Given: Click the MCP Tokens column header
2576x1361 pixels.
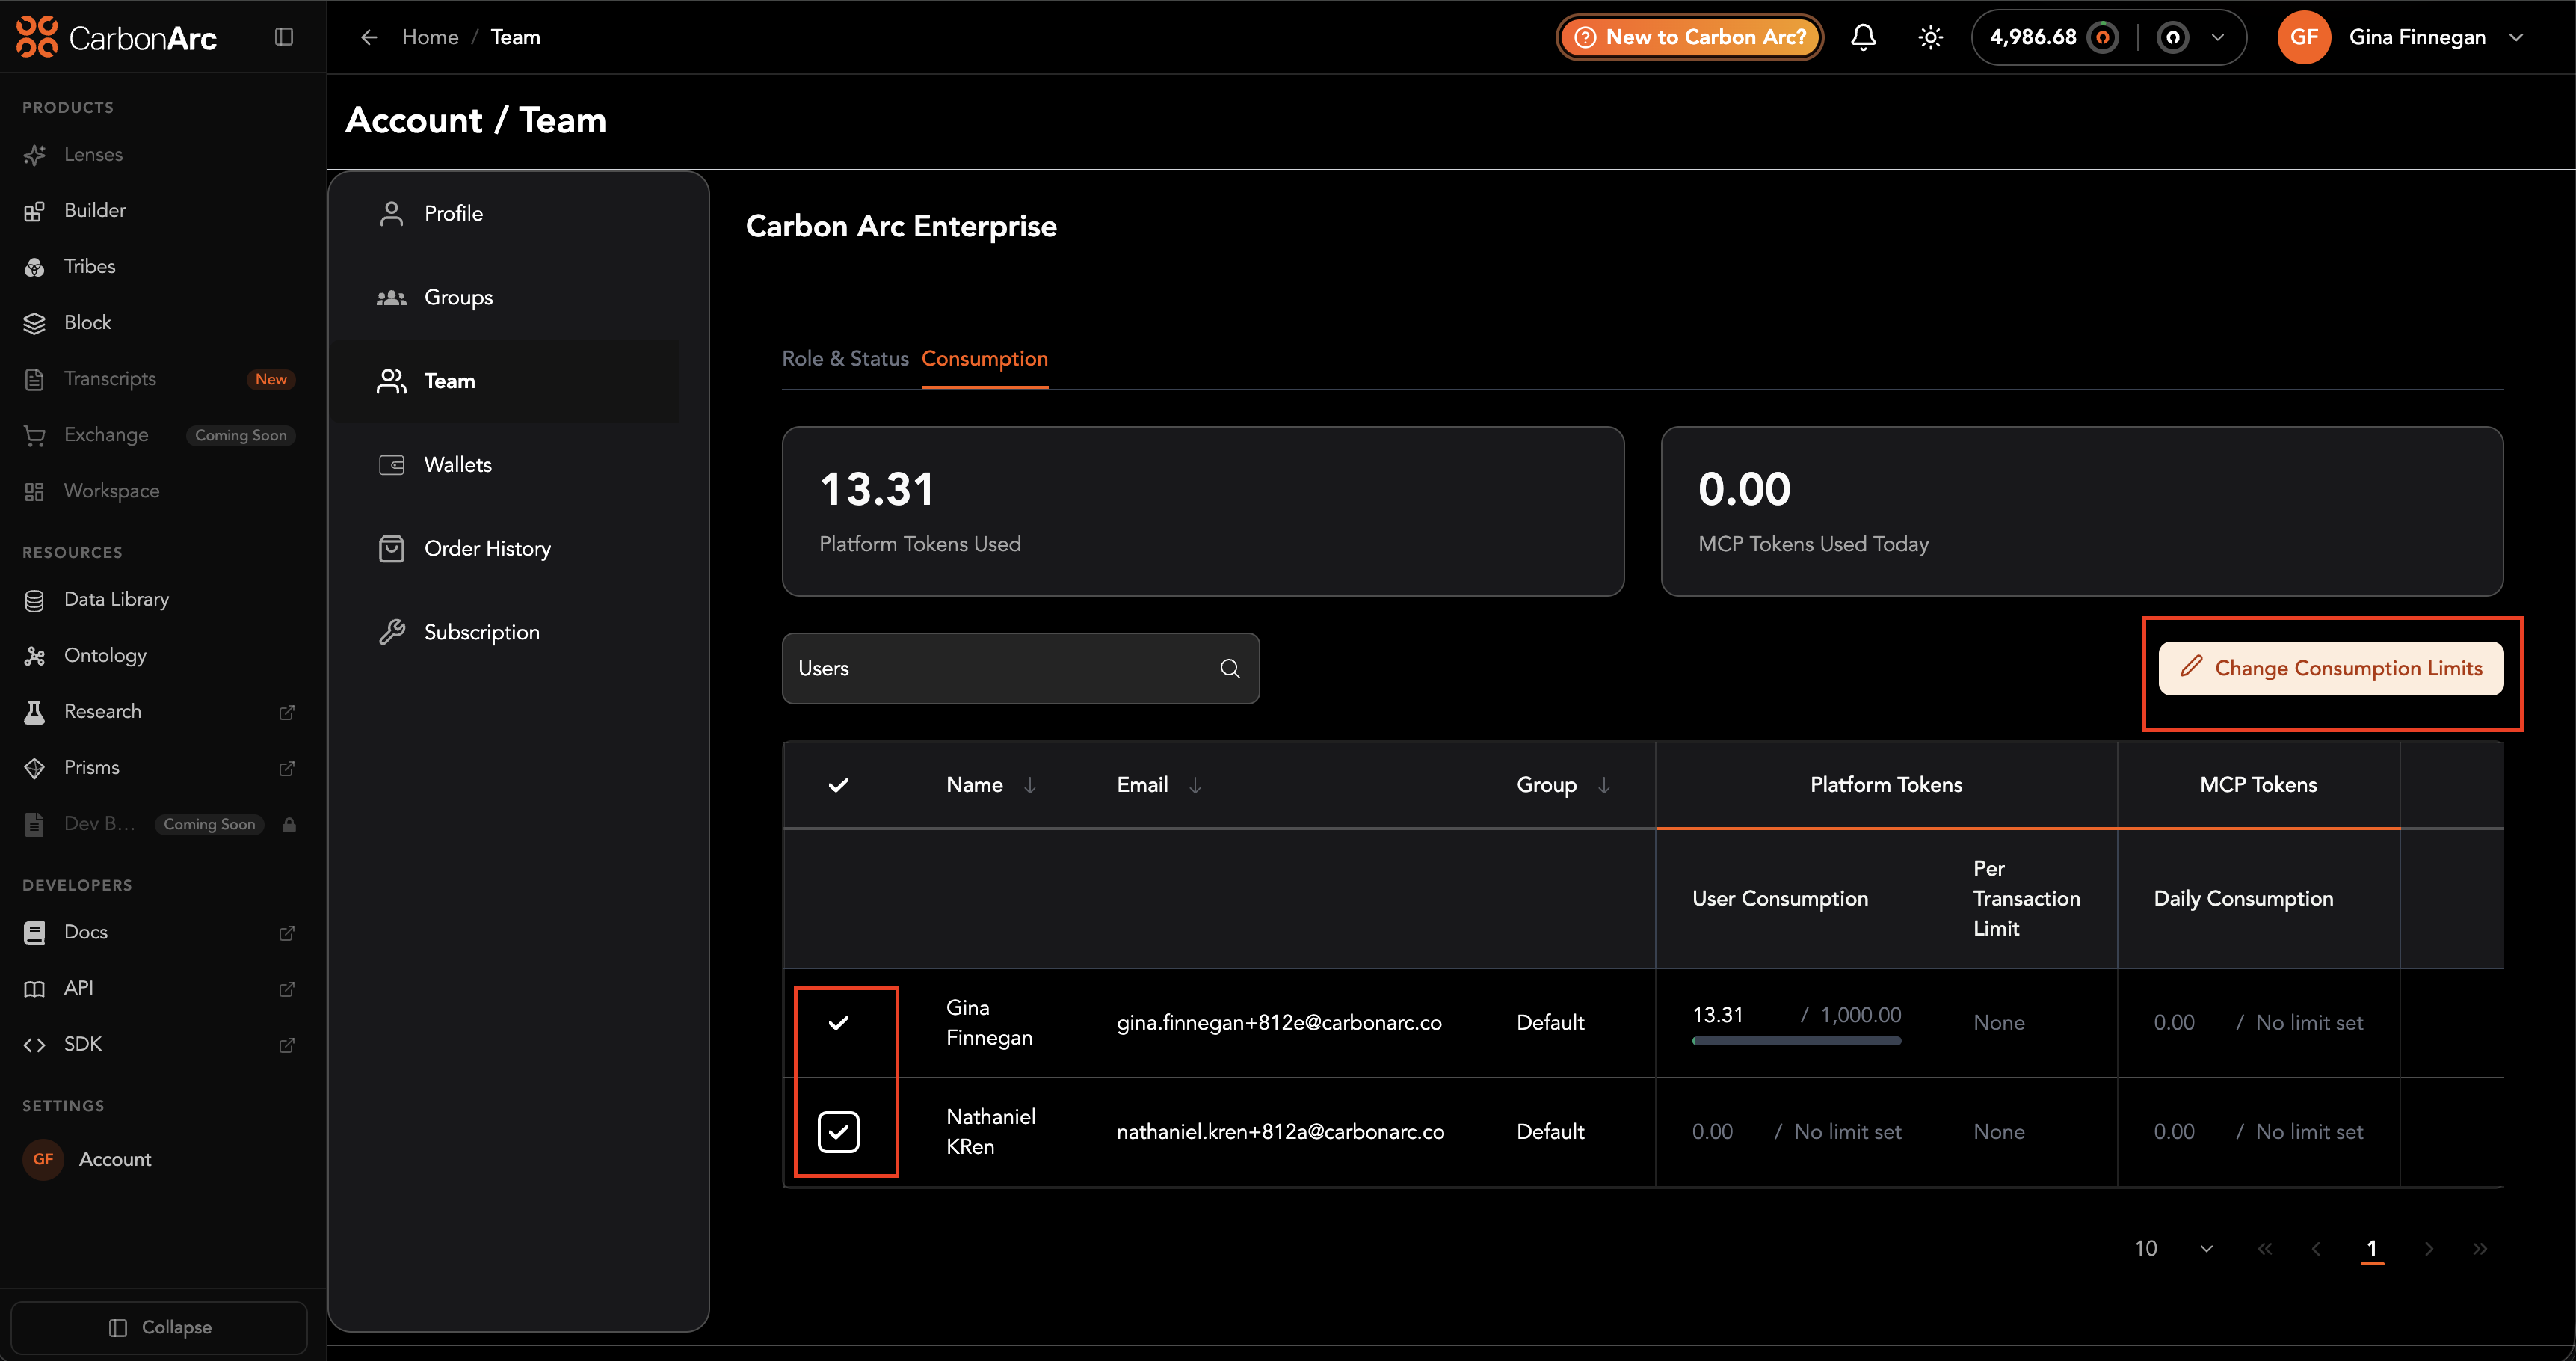Looking at the screenshot, I should click(x=2258, y=785).
